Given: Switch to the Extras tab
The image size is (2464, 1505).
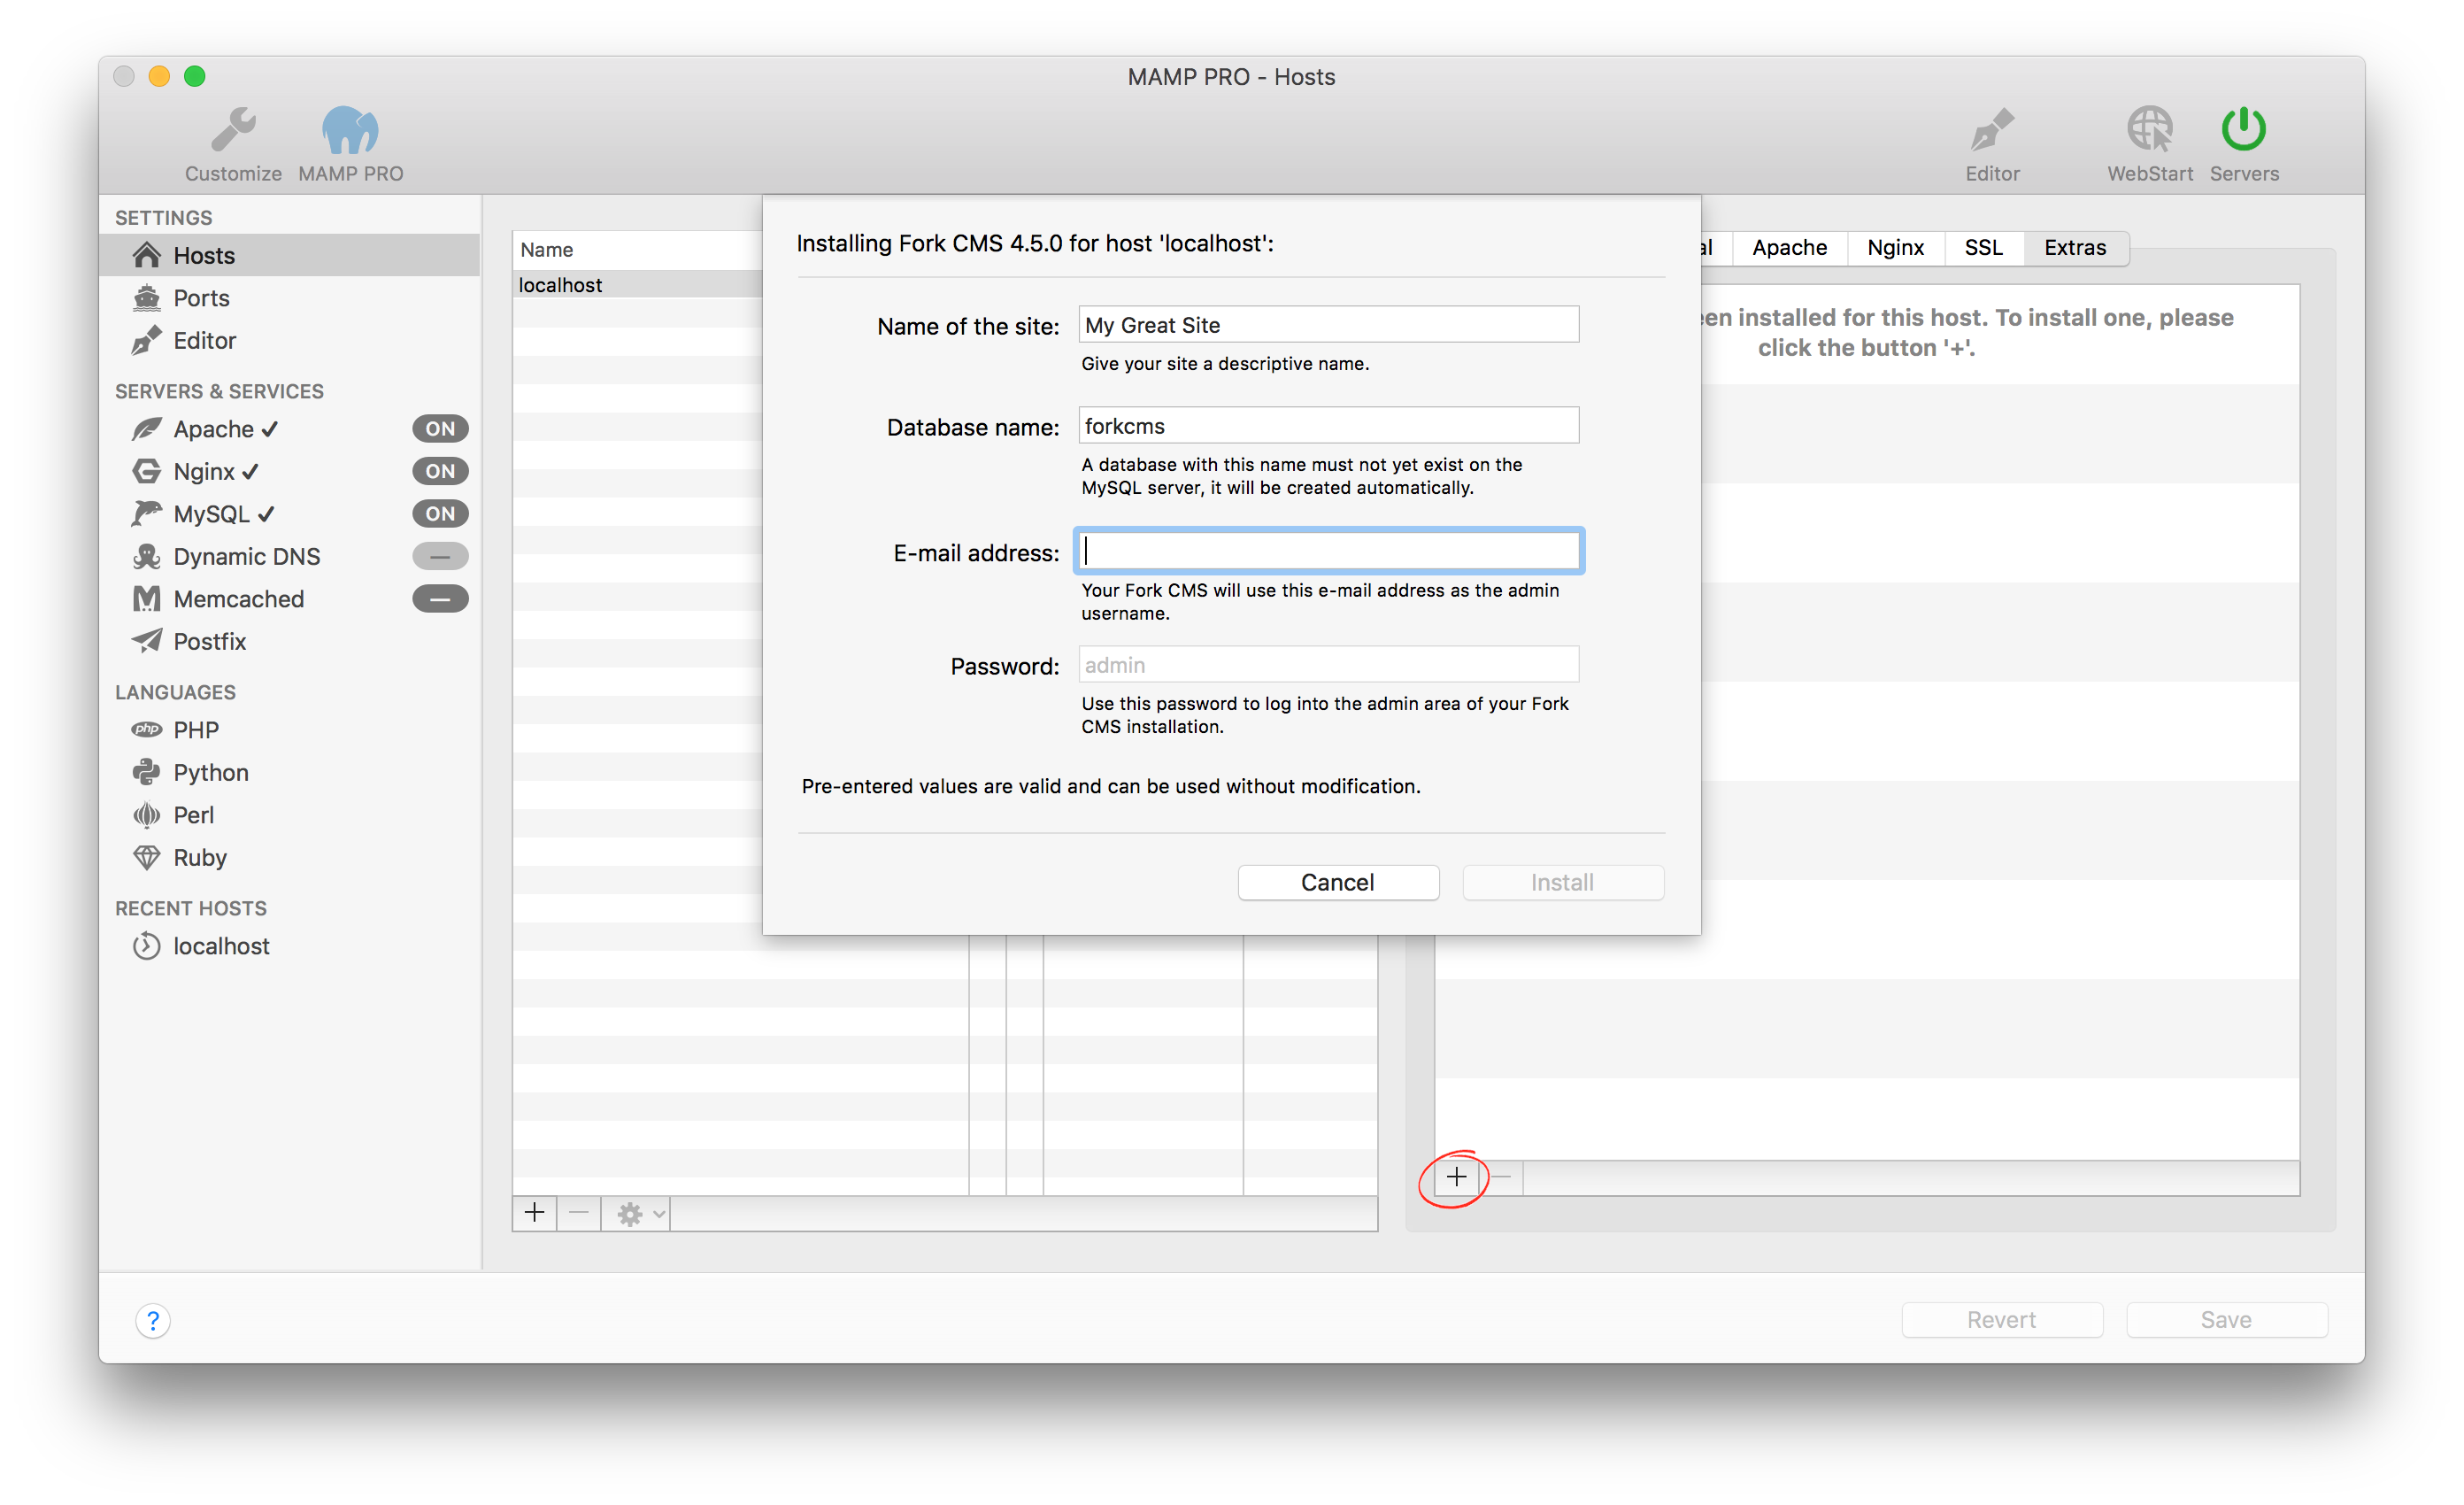Looking at the screenshot, I should pos(2075,248).
